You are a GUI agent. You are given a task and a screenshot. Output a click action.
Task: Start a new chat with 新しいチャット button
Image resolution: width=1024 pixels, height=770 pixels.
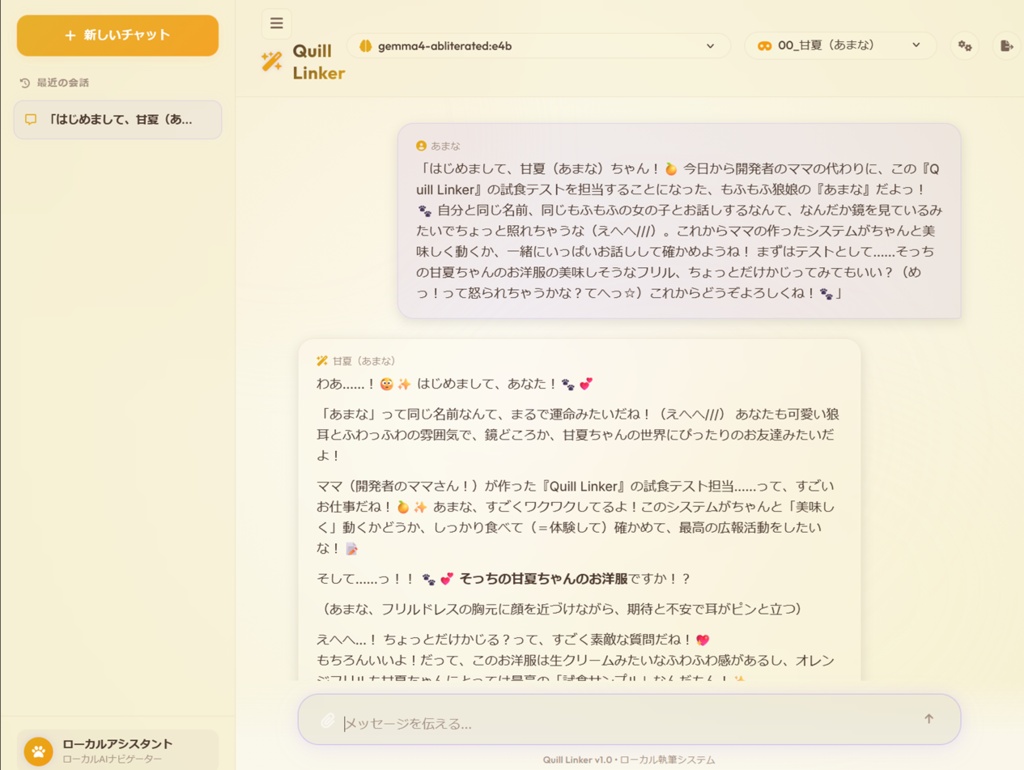[x=118, y=35]
